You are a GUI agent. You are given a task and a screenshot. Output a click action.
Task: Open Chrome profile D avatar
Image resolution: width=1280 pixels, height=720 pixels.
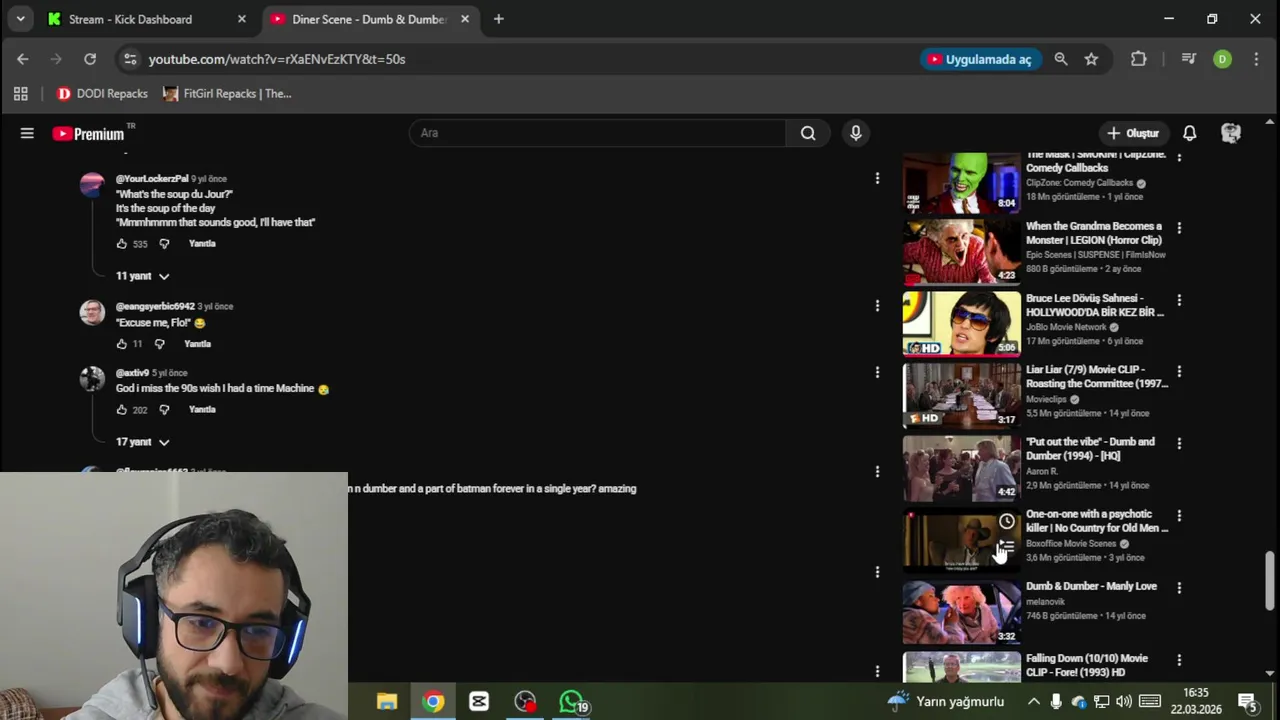pyautogui.click(x=1222, y=59)
